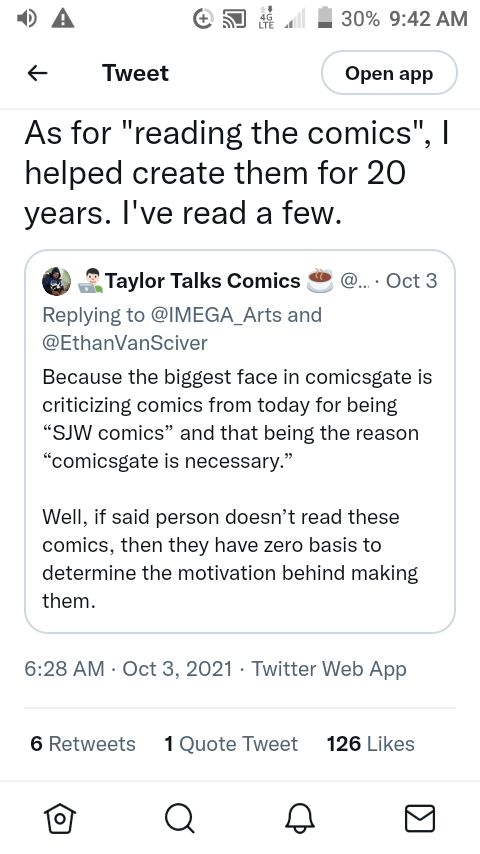Open the Search magnifier icon
480x854 pixels.
click(x=179, y=818)
